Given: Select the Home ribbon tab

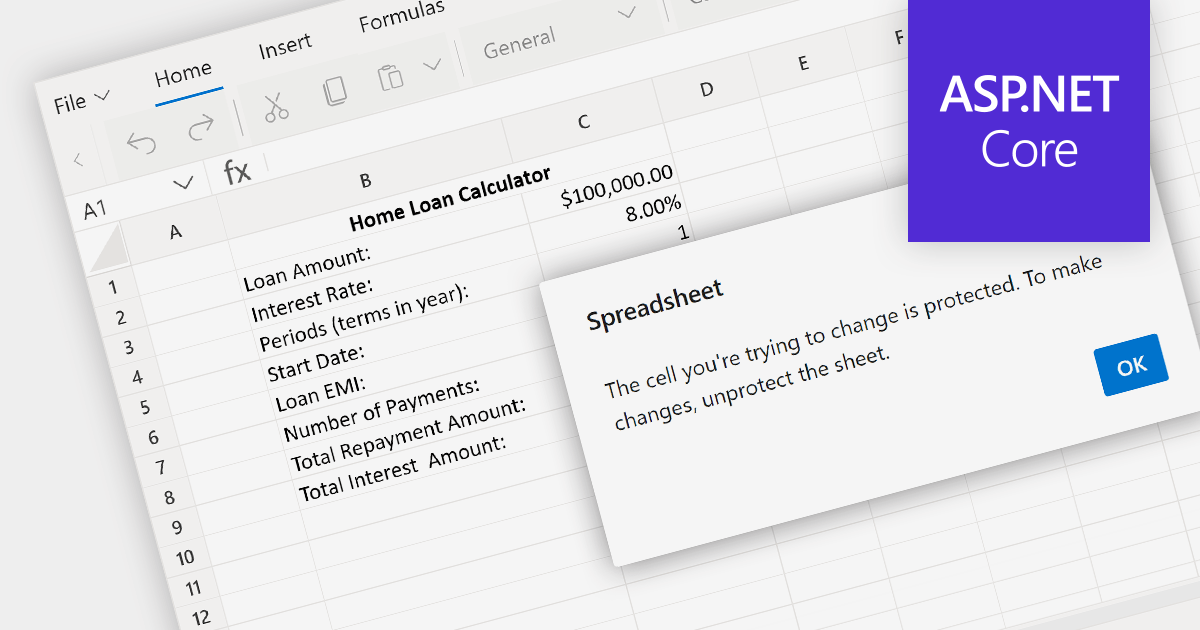Looking at the screenshot, I should [x=184, y=69].
